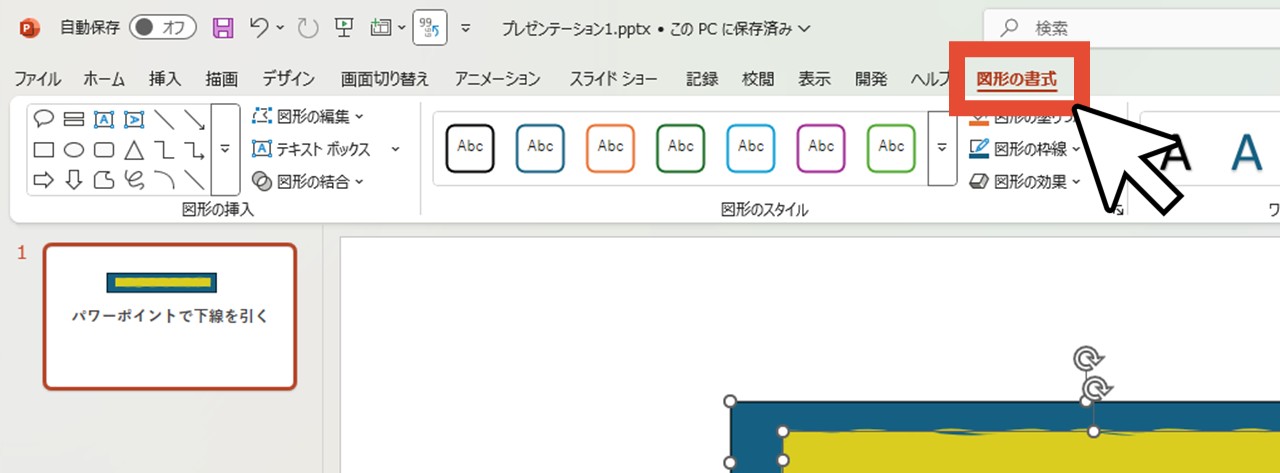This screenshot has width=1280, height=473.
Task: Choose the straight line shape
Action: (x=165, y=119)
